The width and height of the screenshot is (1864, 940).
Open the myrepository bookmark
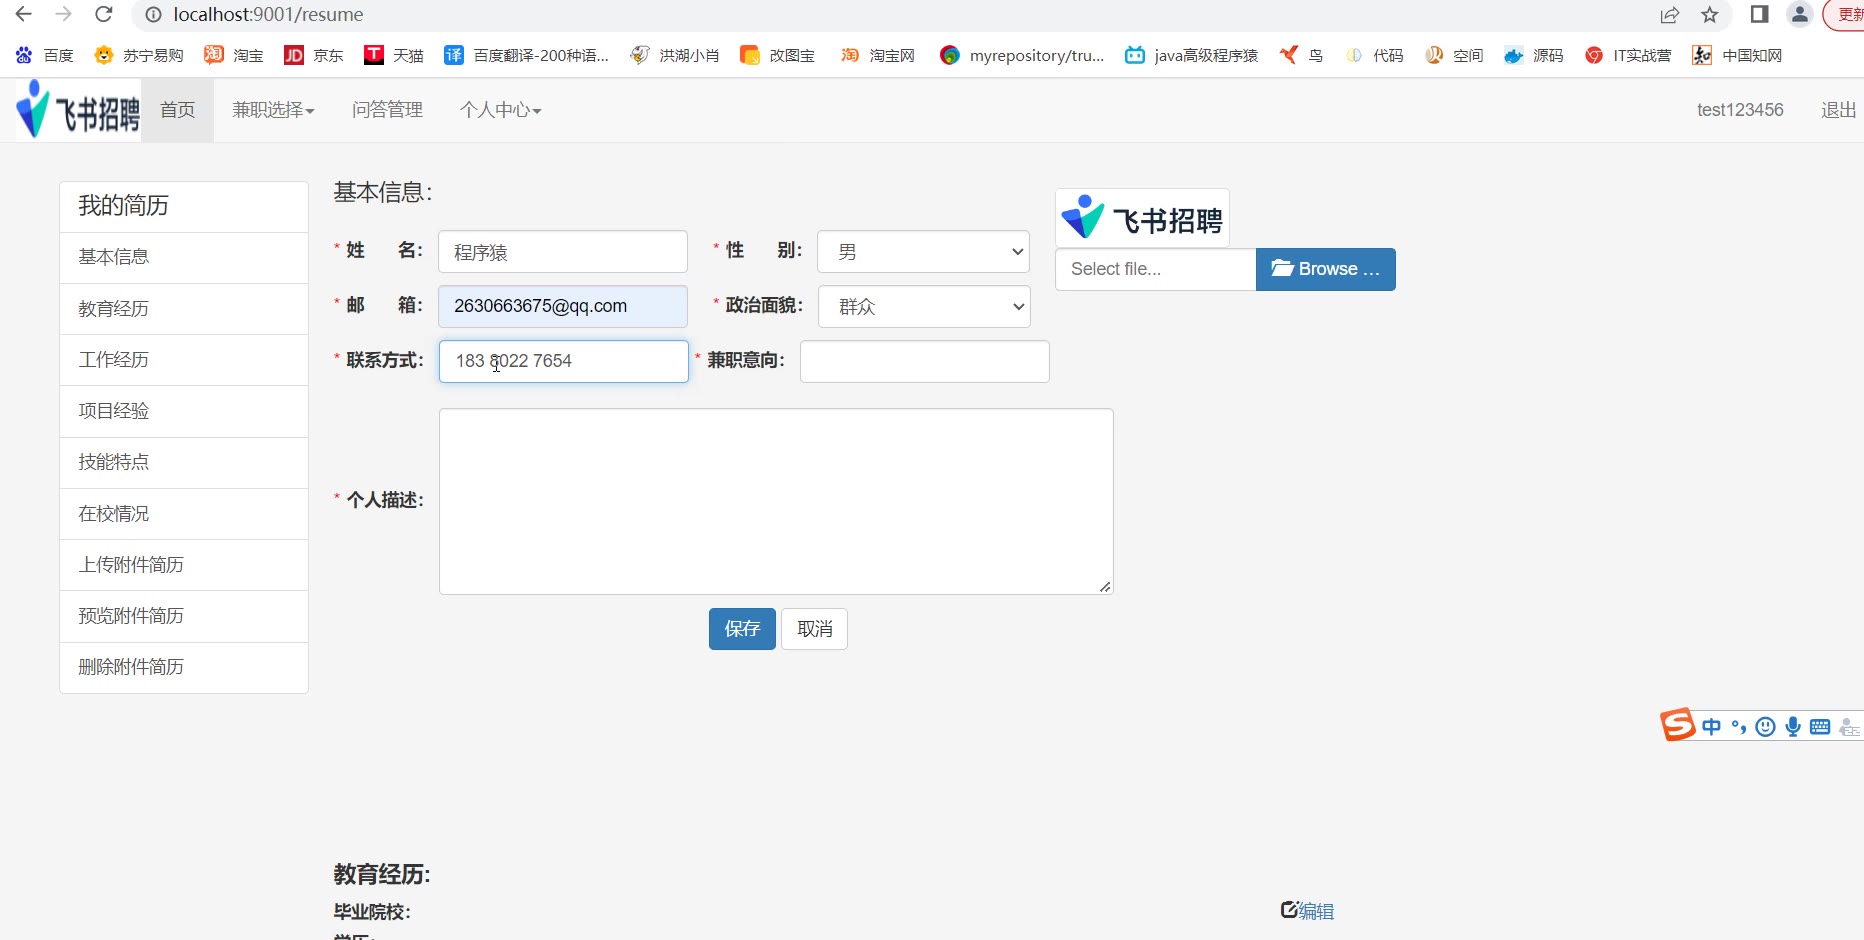(1022, 55)
